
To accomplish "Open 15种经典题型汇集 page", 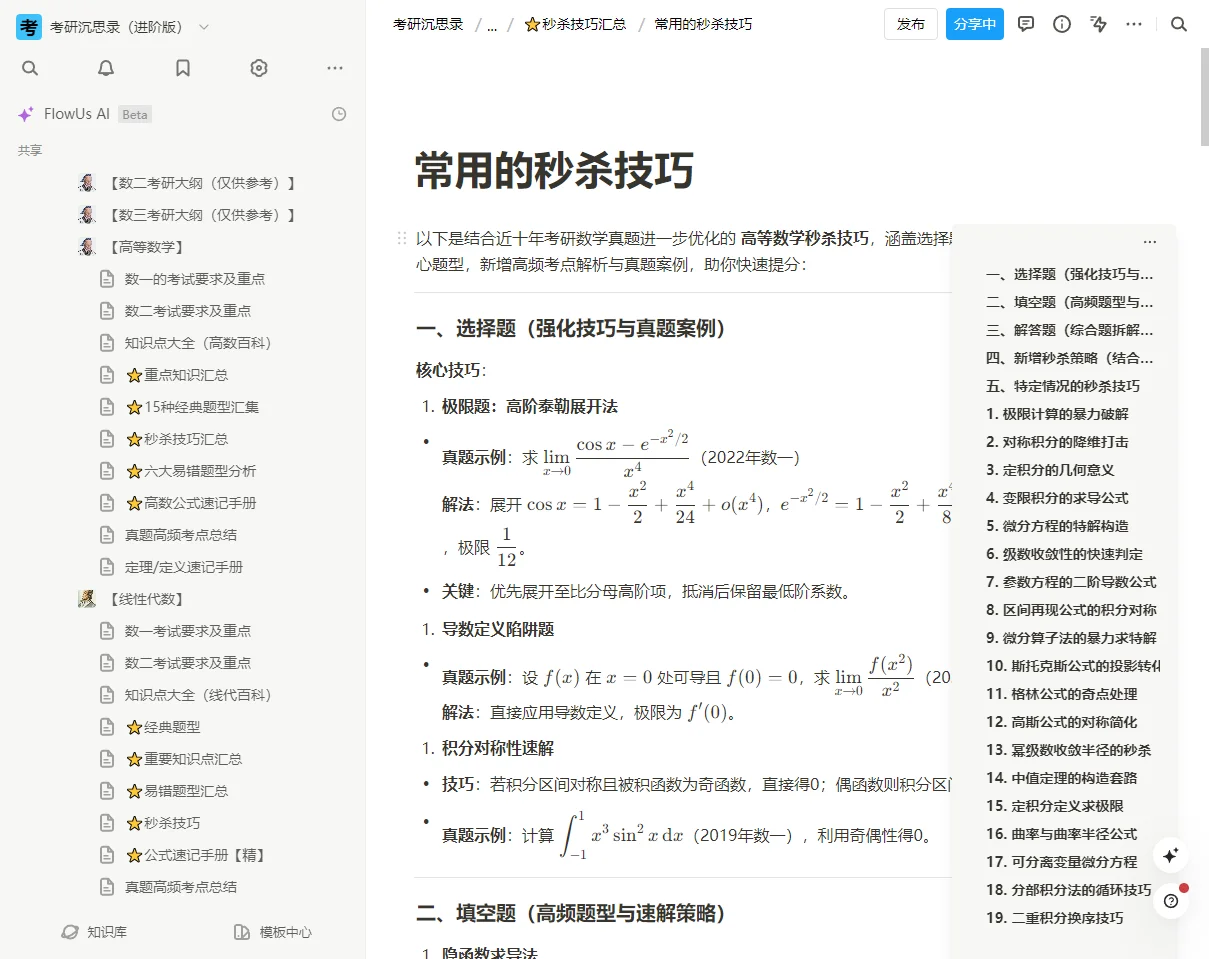I will pos(192,407).
